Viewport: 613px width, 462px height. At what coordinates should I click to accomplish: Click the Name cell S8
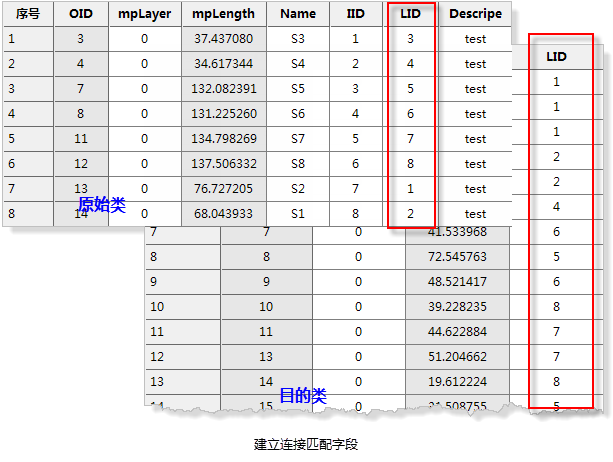(x=298, y=164)
